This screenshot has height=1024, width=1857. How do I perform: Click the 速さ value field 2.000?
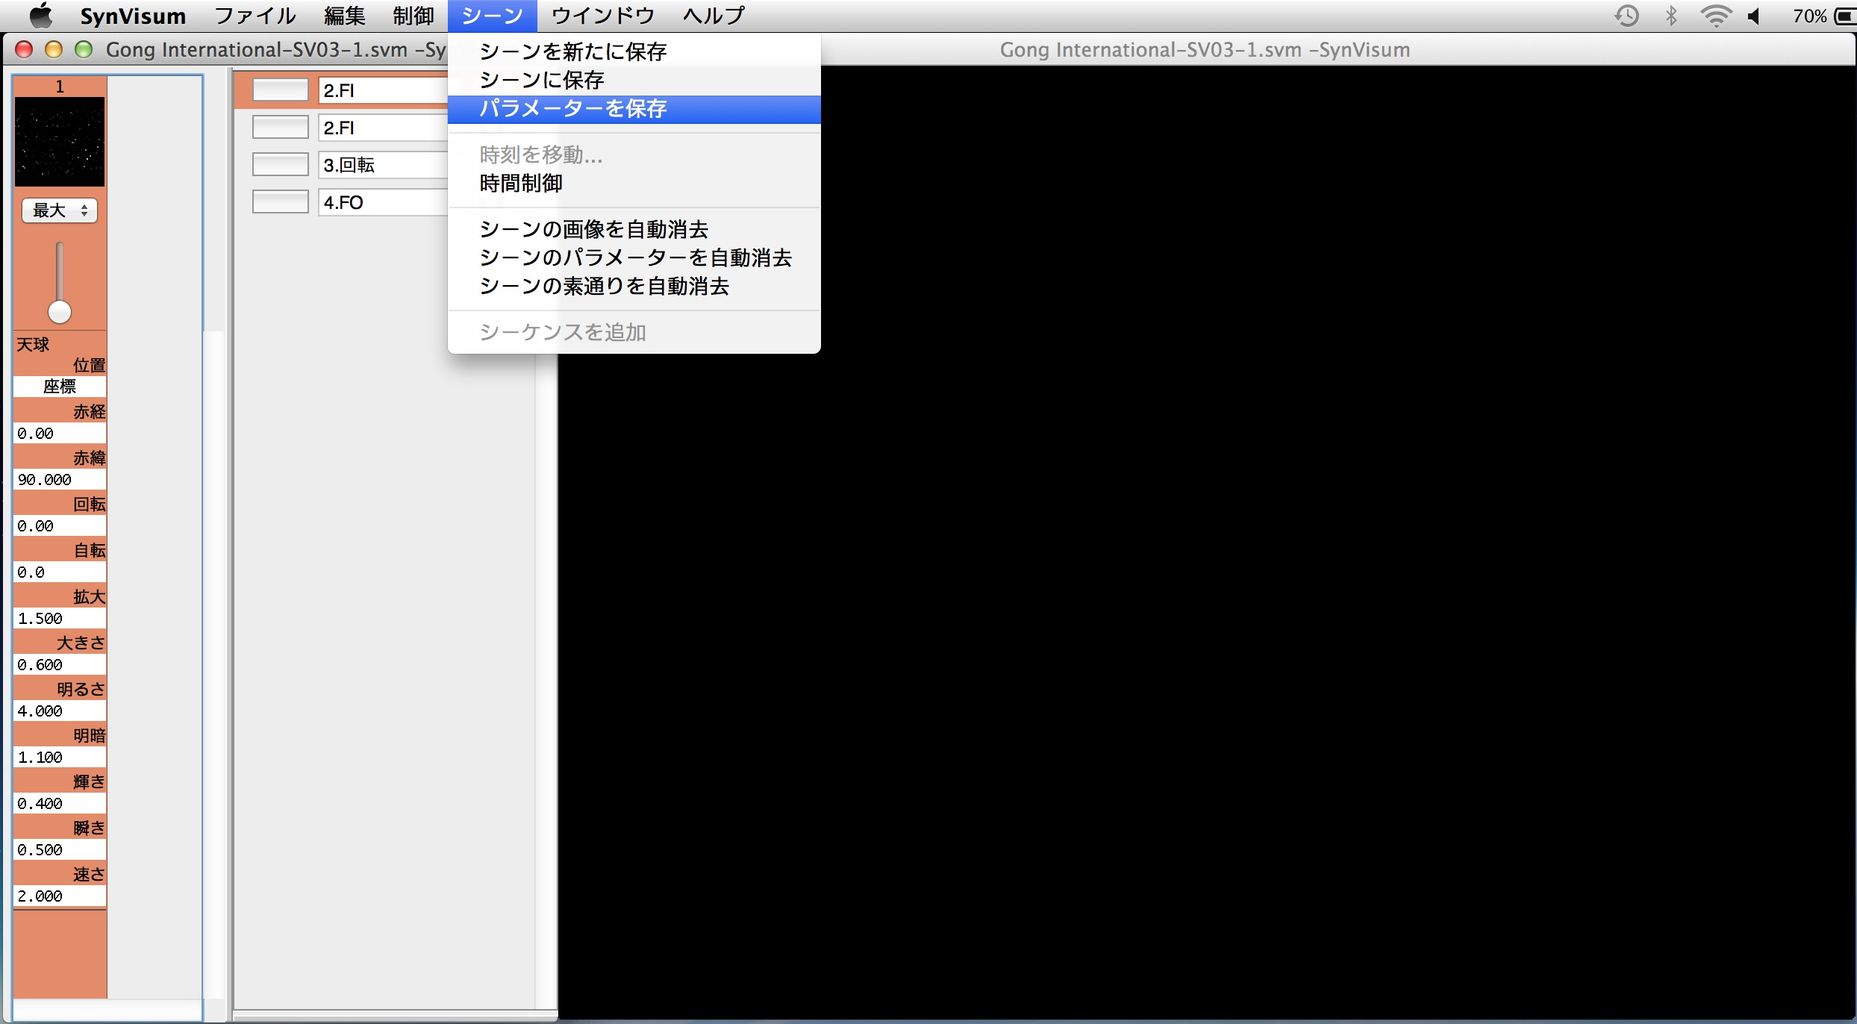(x=60, y=897)
